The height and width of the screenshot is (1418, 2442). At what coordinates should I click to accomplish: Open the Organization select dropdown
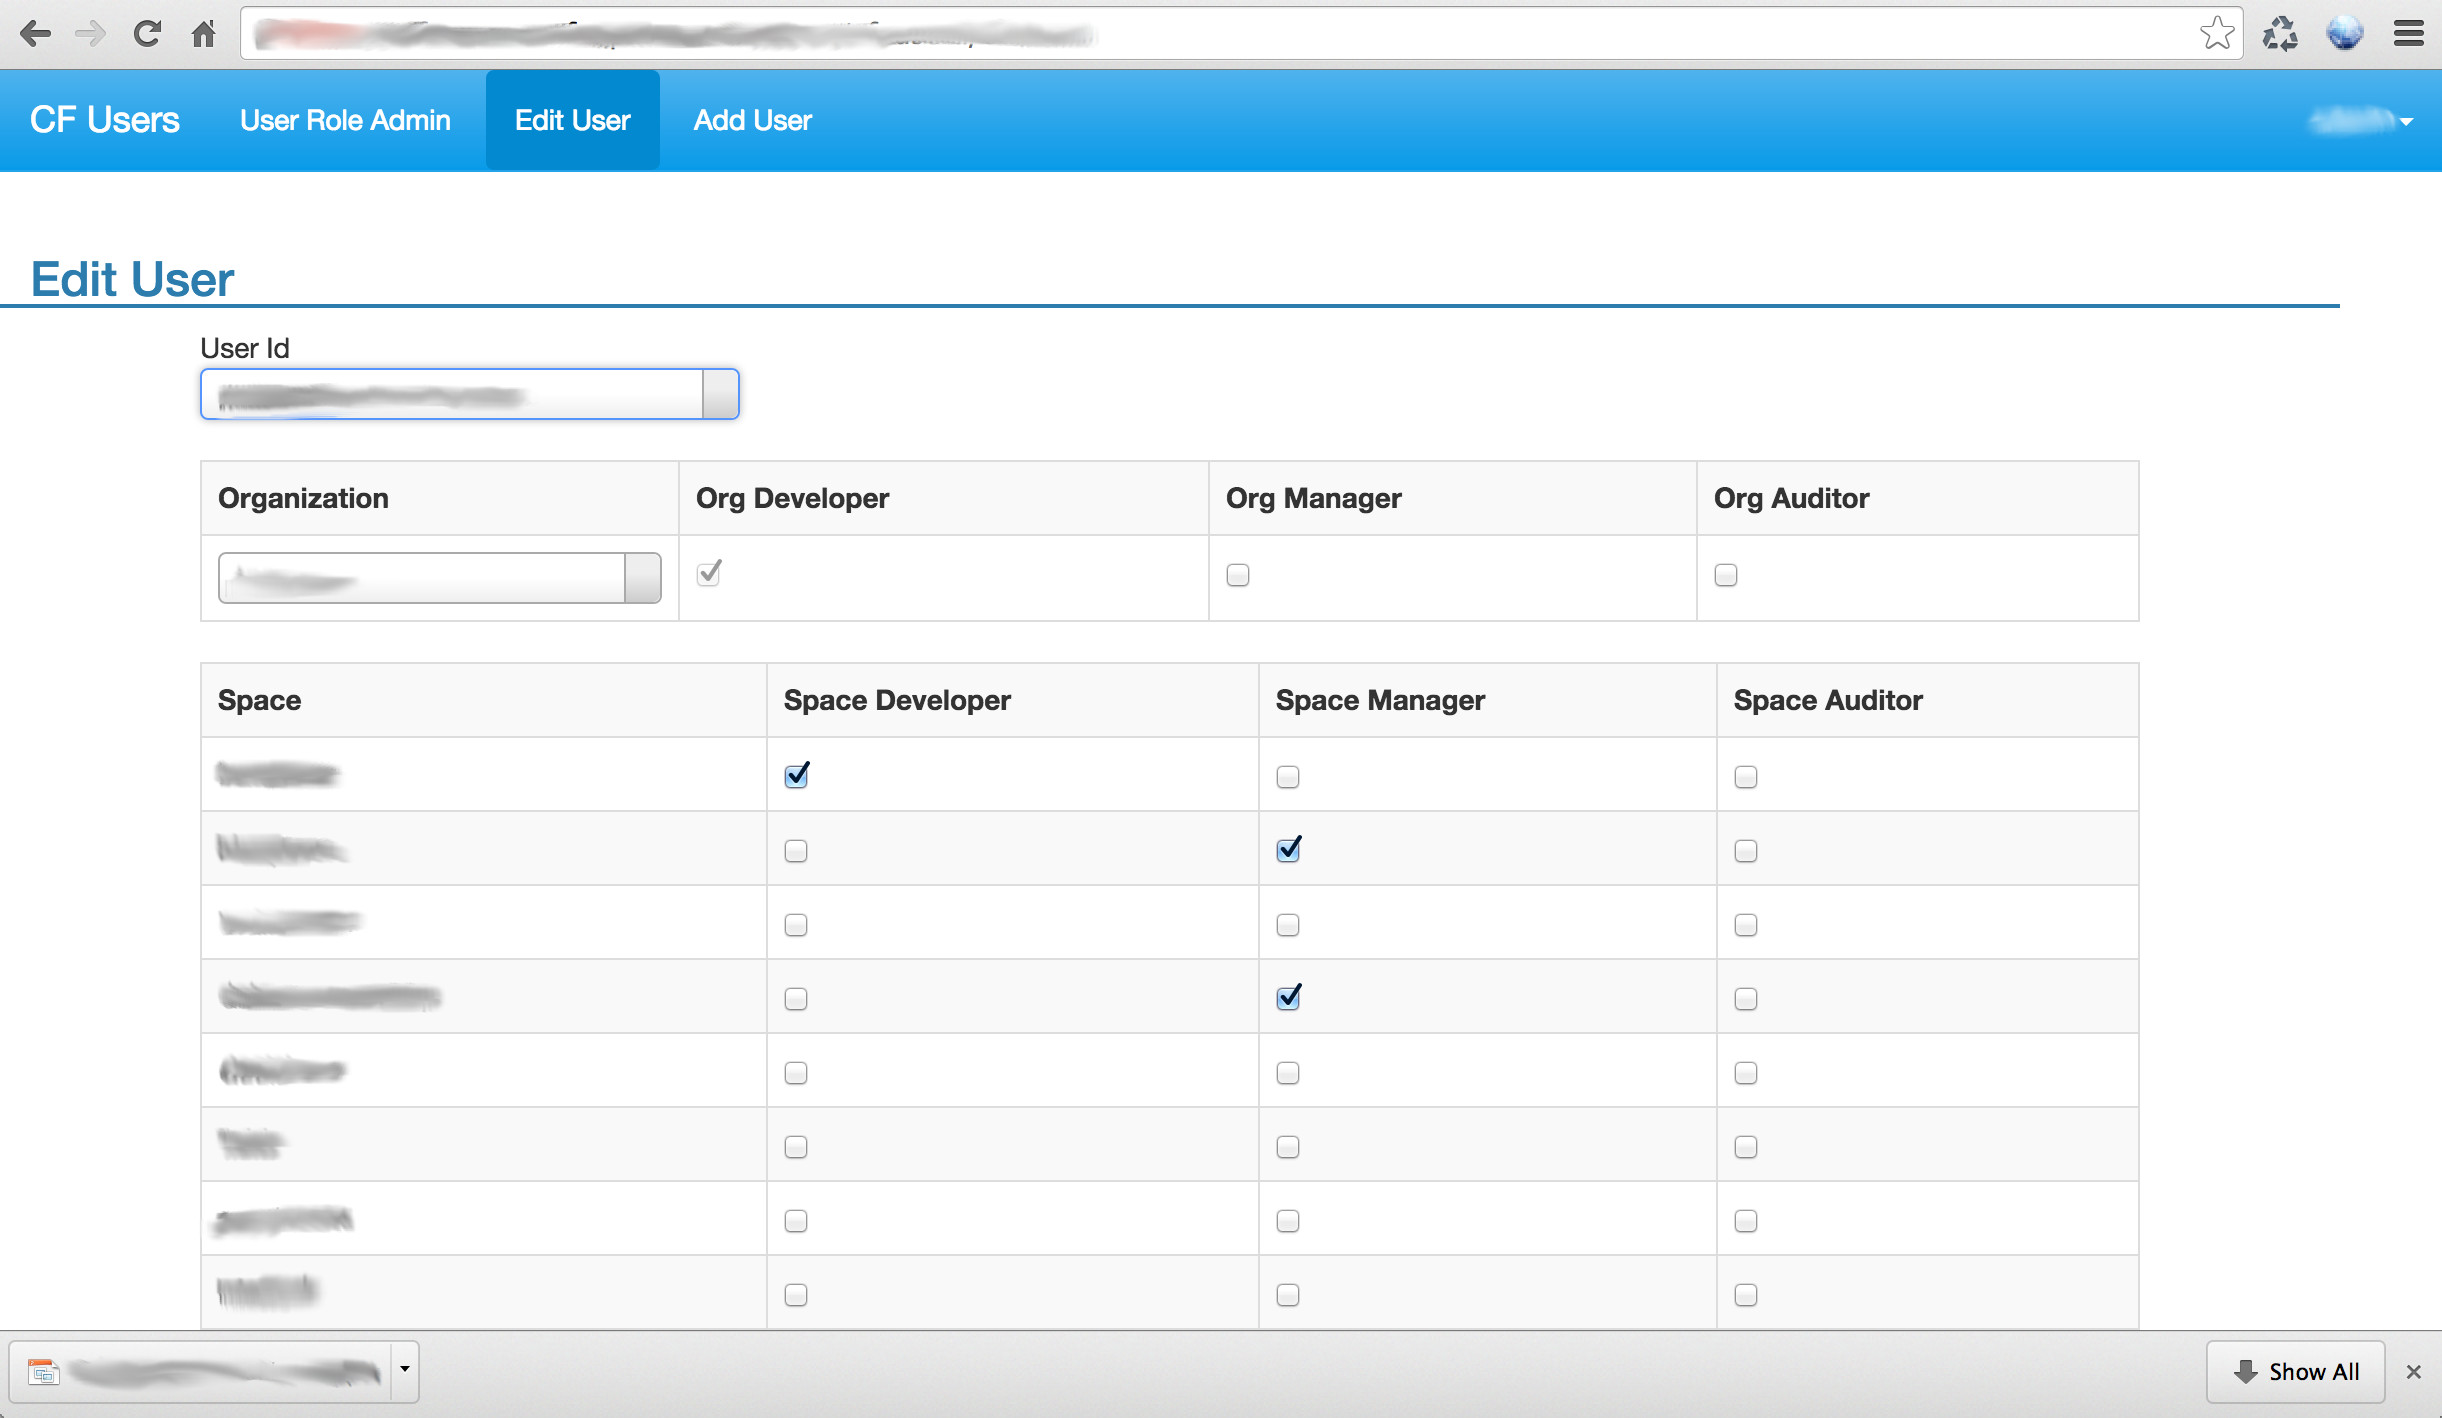coord(642,578)
